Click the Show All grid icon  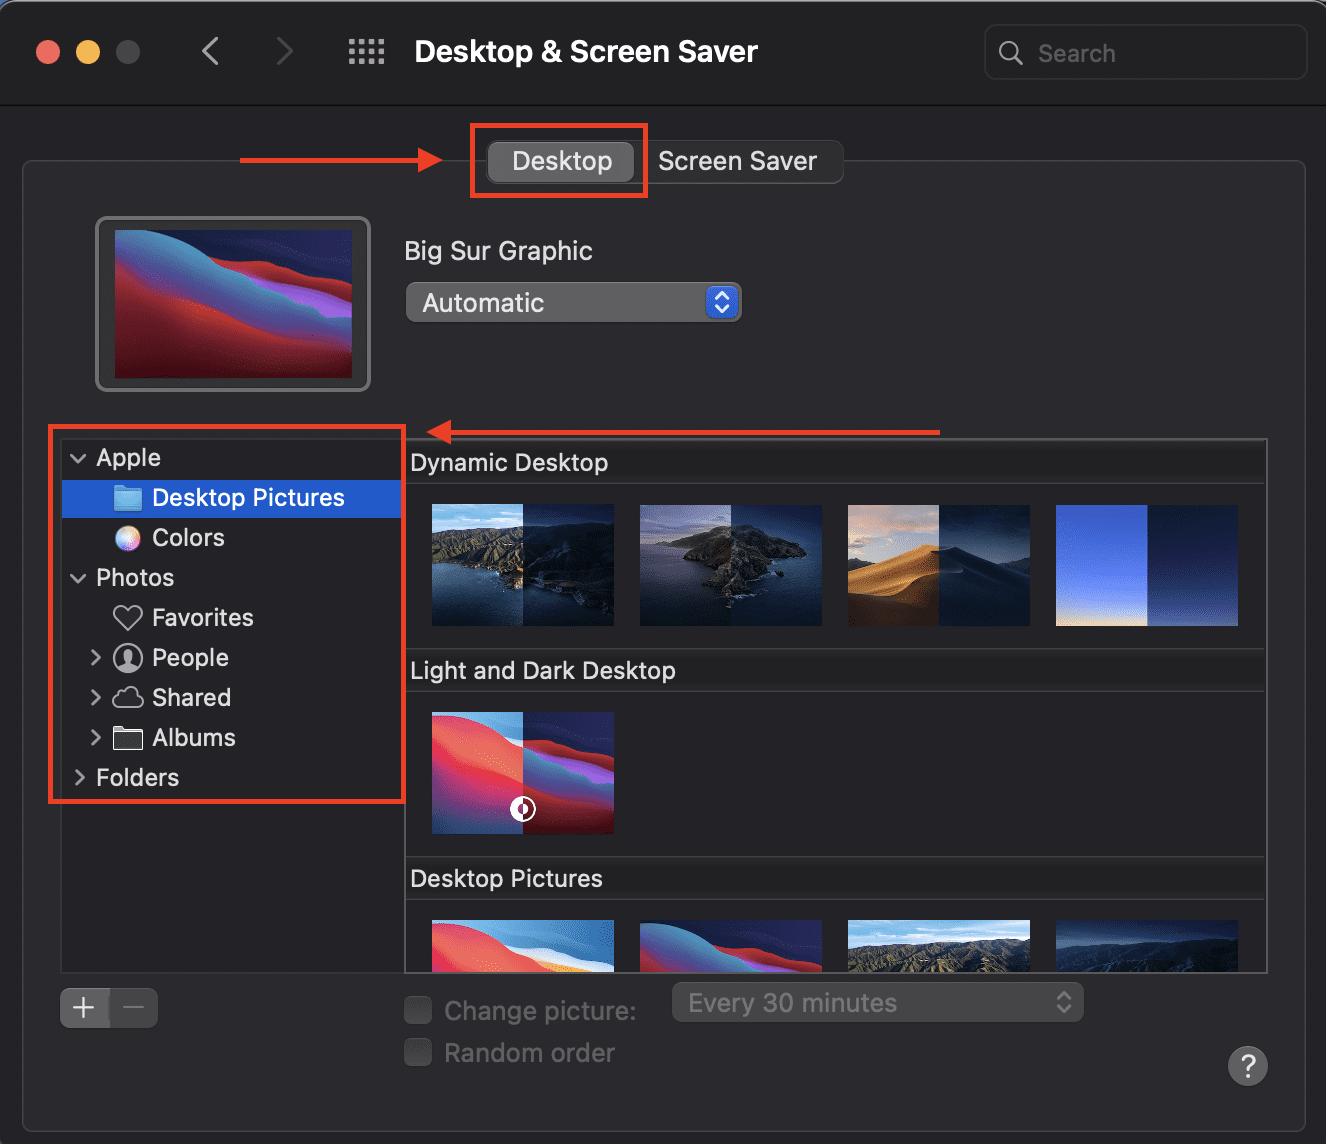coord(366,52)
